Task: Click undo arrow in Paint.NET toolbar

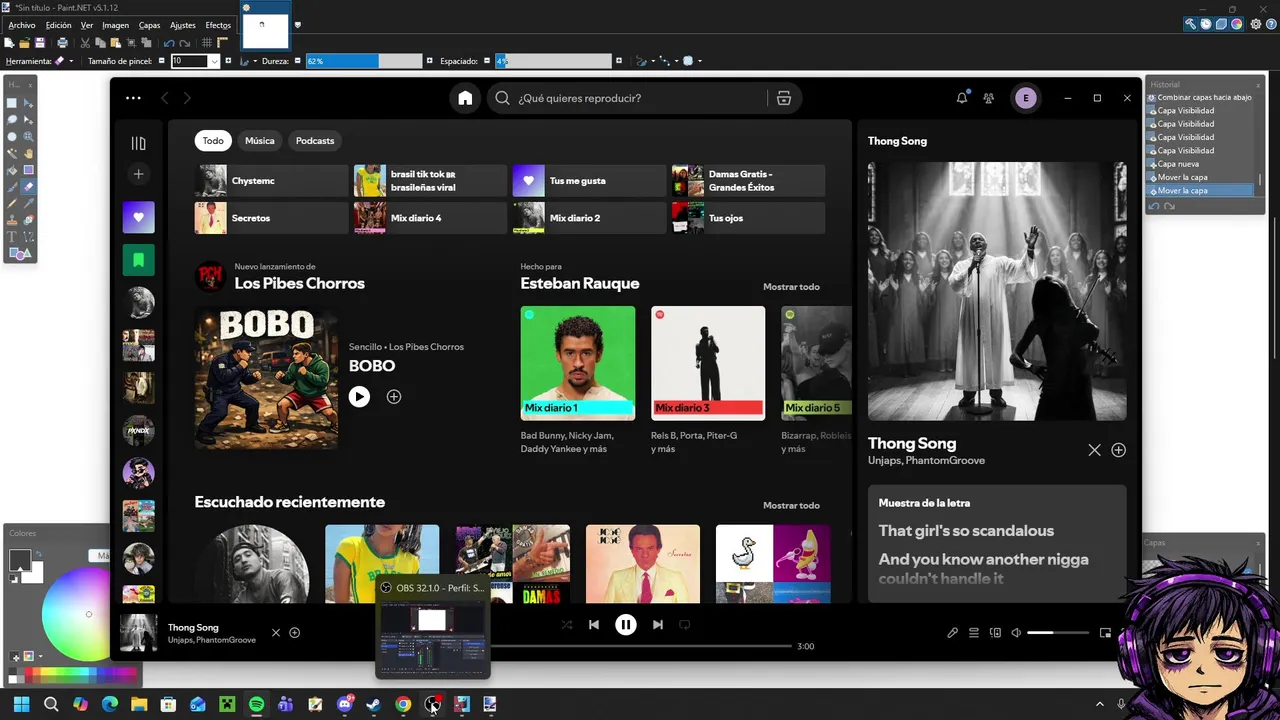Action: pyautogui.click(x=169, y=43)
